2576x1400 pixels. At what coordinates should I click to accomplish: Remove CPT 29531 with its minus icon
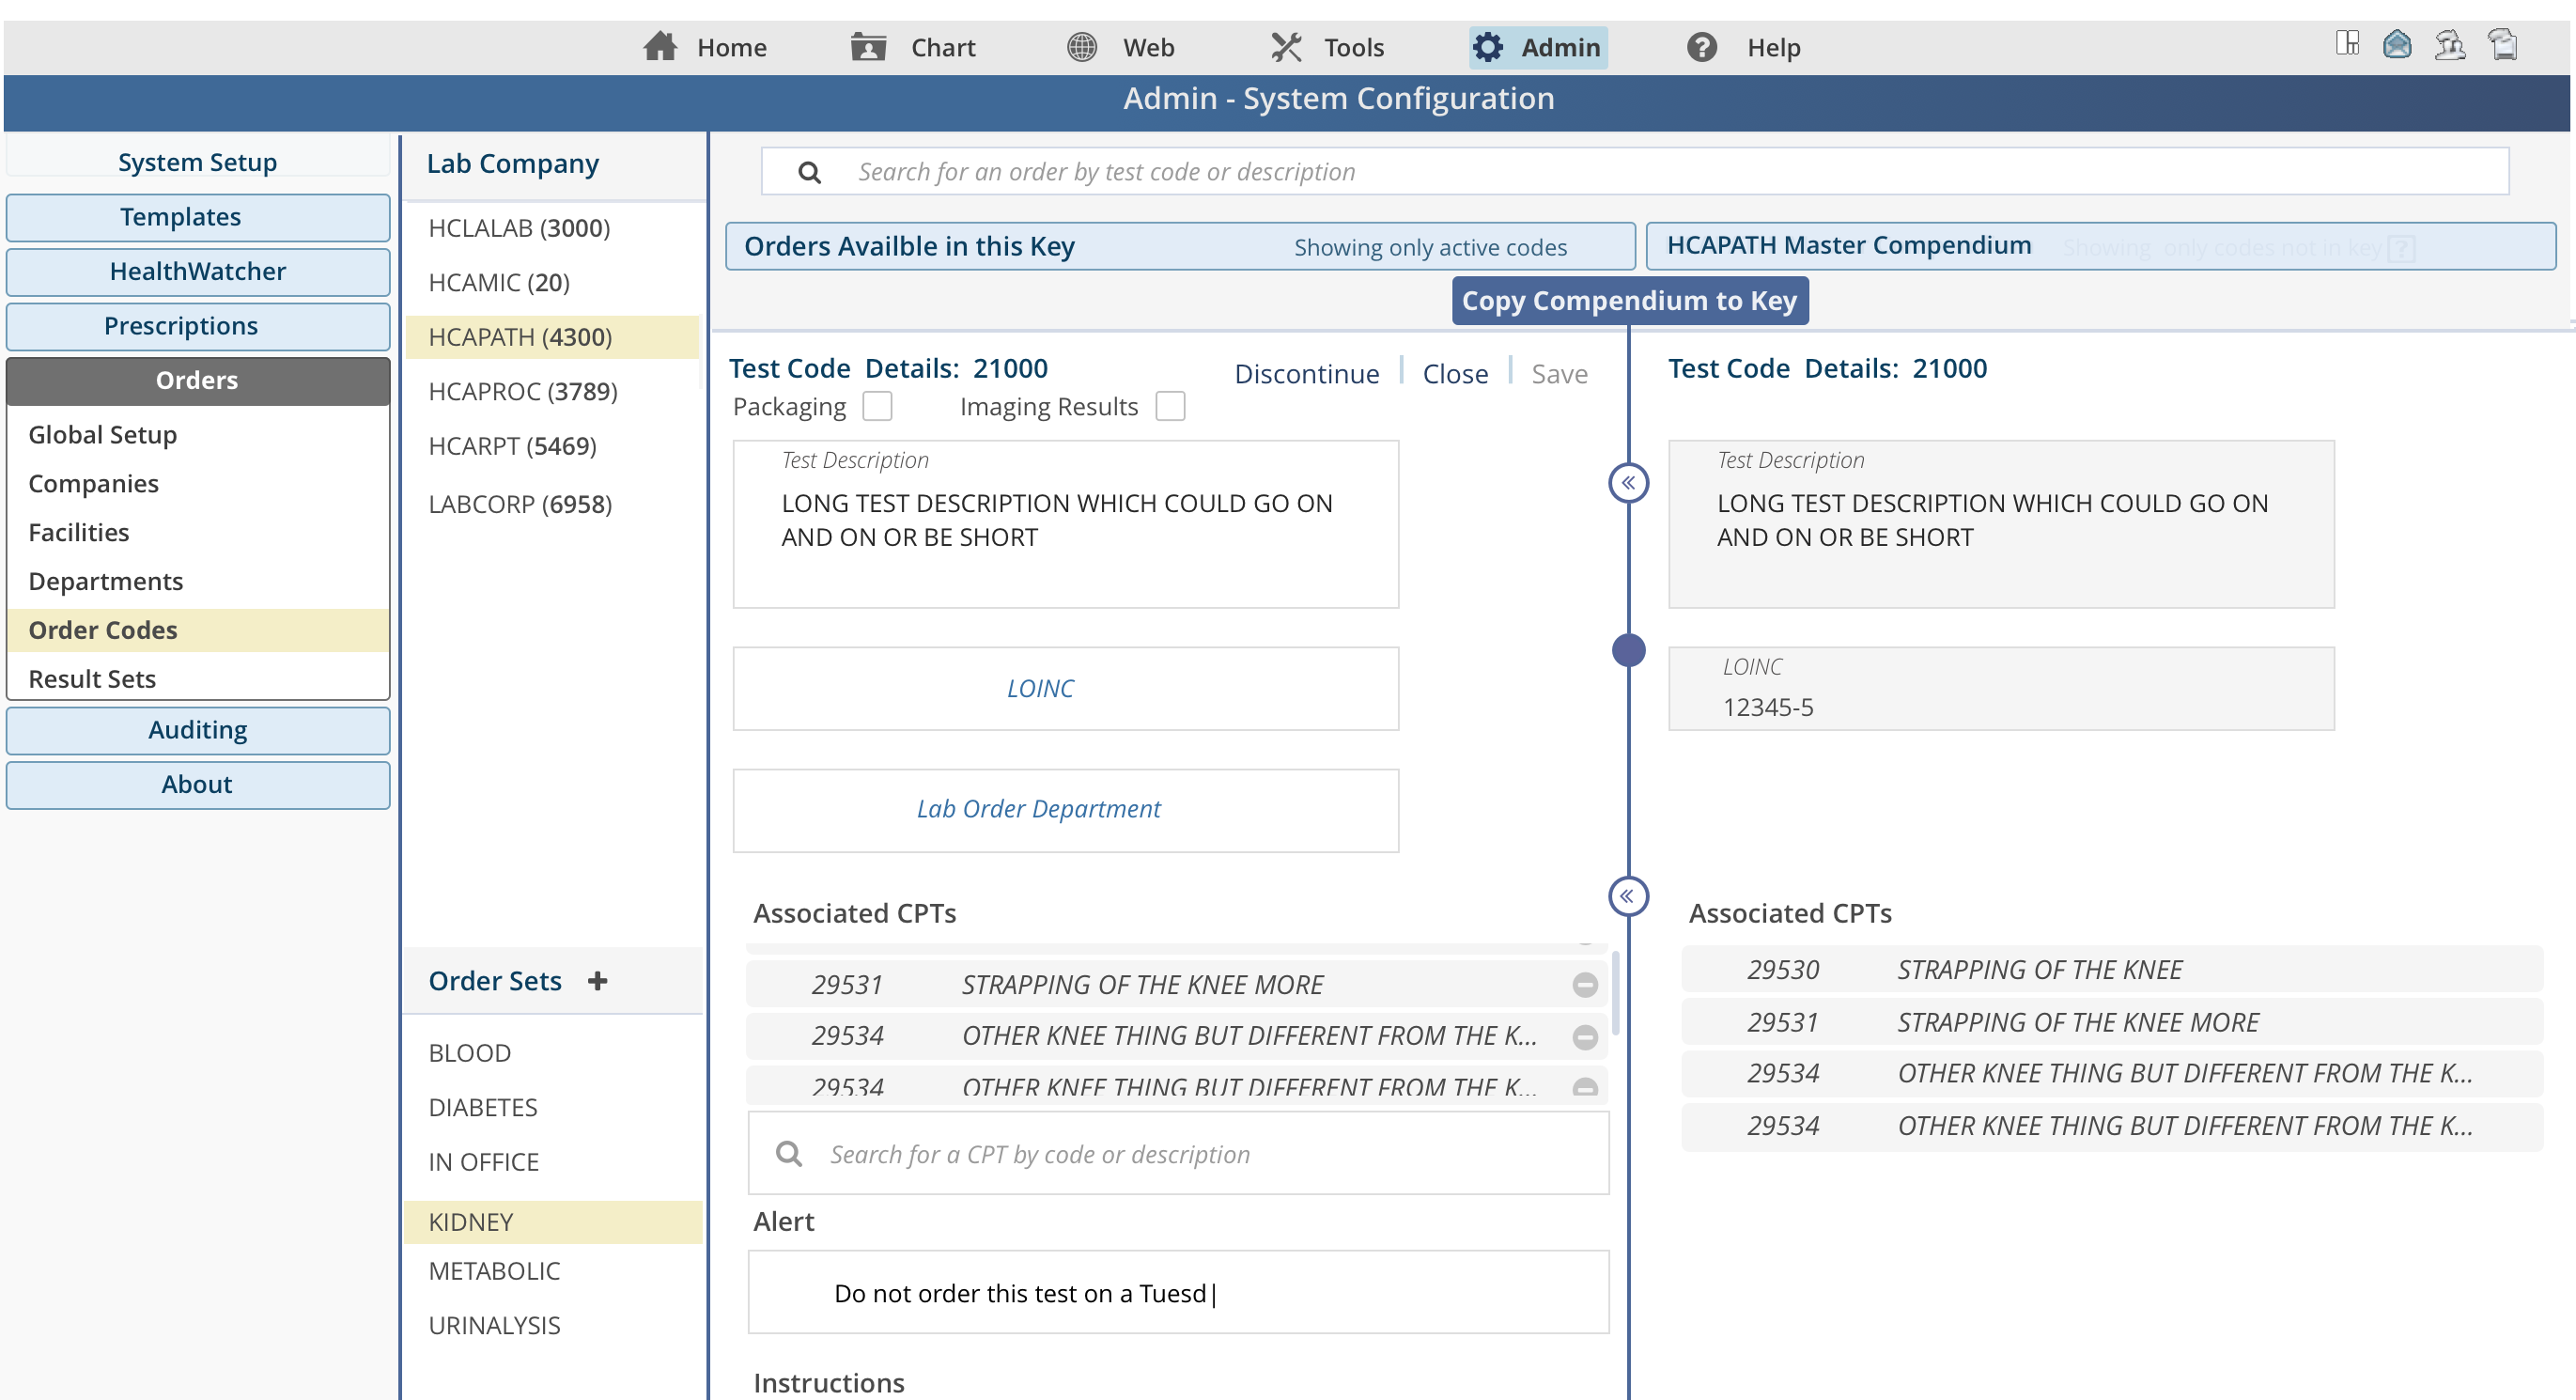[x=1584, y=985]
